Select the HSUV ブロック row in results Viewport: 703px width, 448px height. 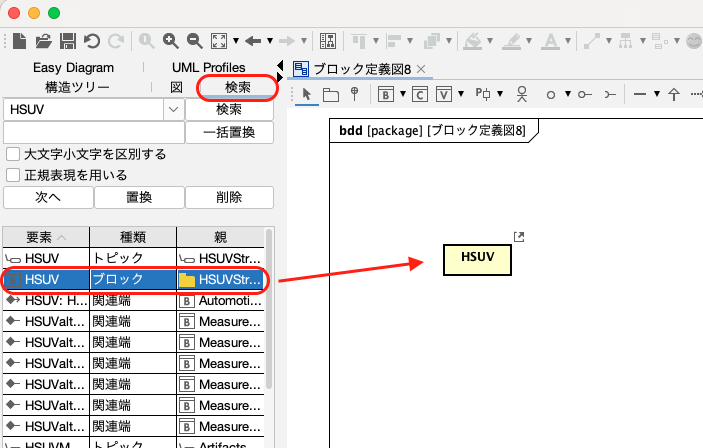(x=132, y=280)
